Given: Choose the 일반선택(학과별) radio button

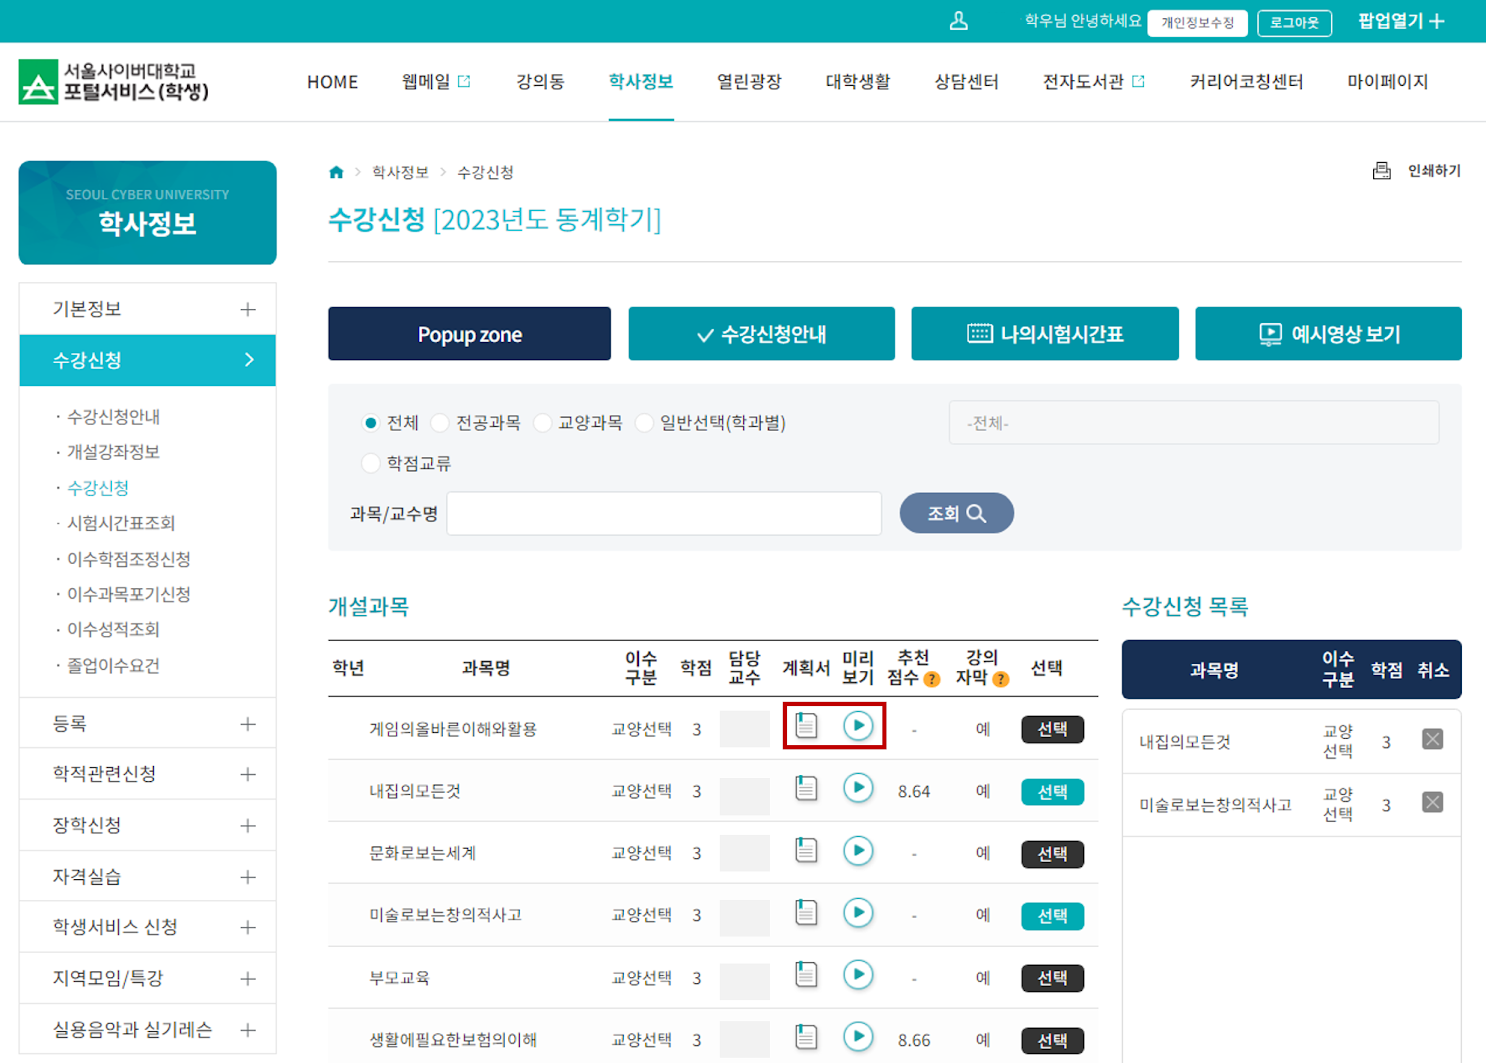Looking at the screenshot, I should (644, 422).
